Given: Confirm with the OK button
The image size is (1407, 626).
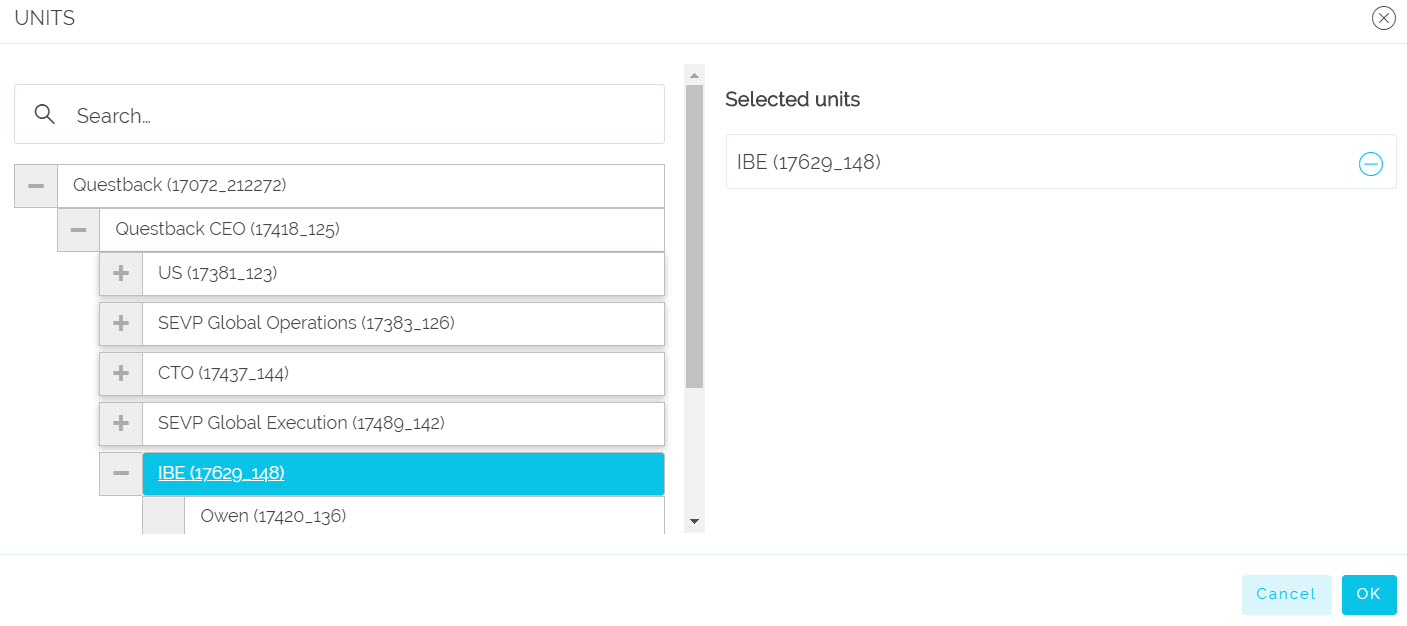Looking at the screenshot, I should (x=1369, y=594).
